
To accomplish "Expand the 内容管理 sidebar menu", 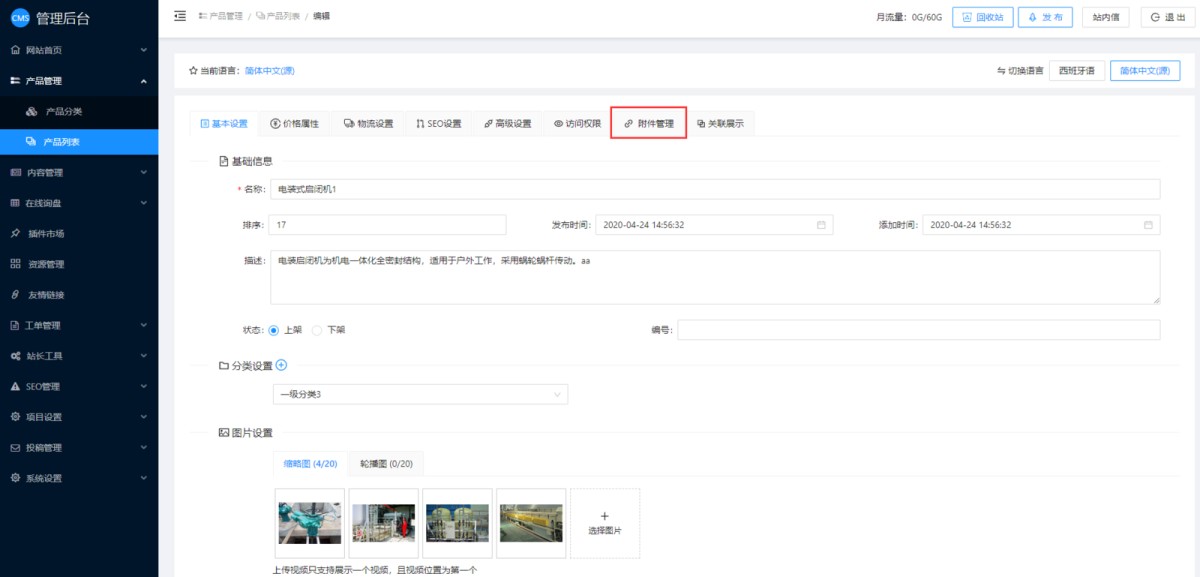I will (79, 173).
